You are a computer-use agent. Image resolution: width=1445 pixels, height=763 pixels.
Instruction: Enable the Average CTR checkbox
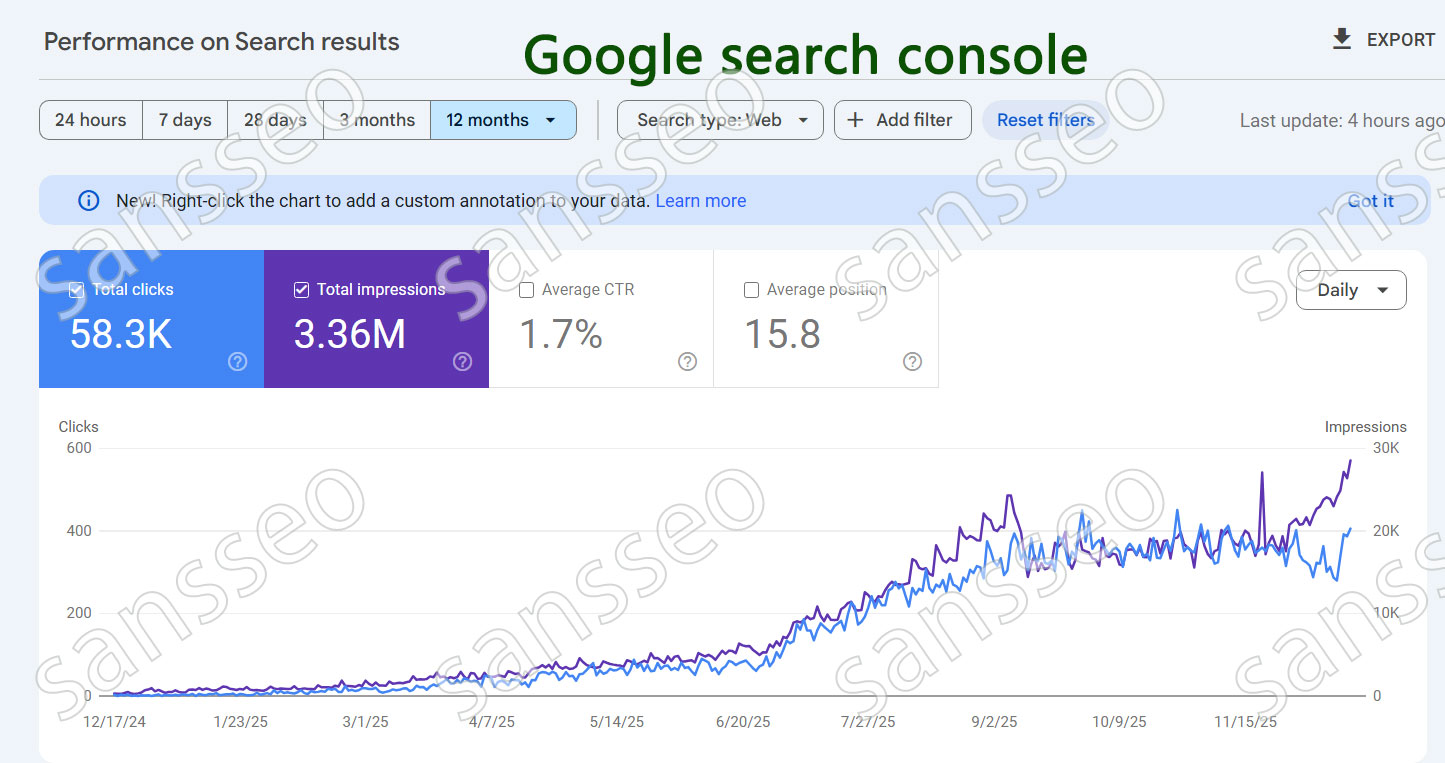coord(526,290)
